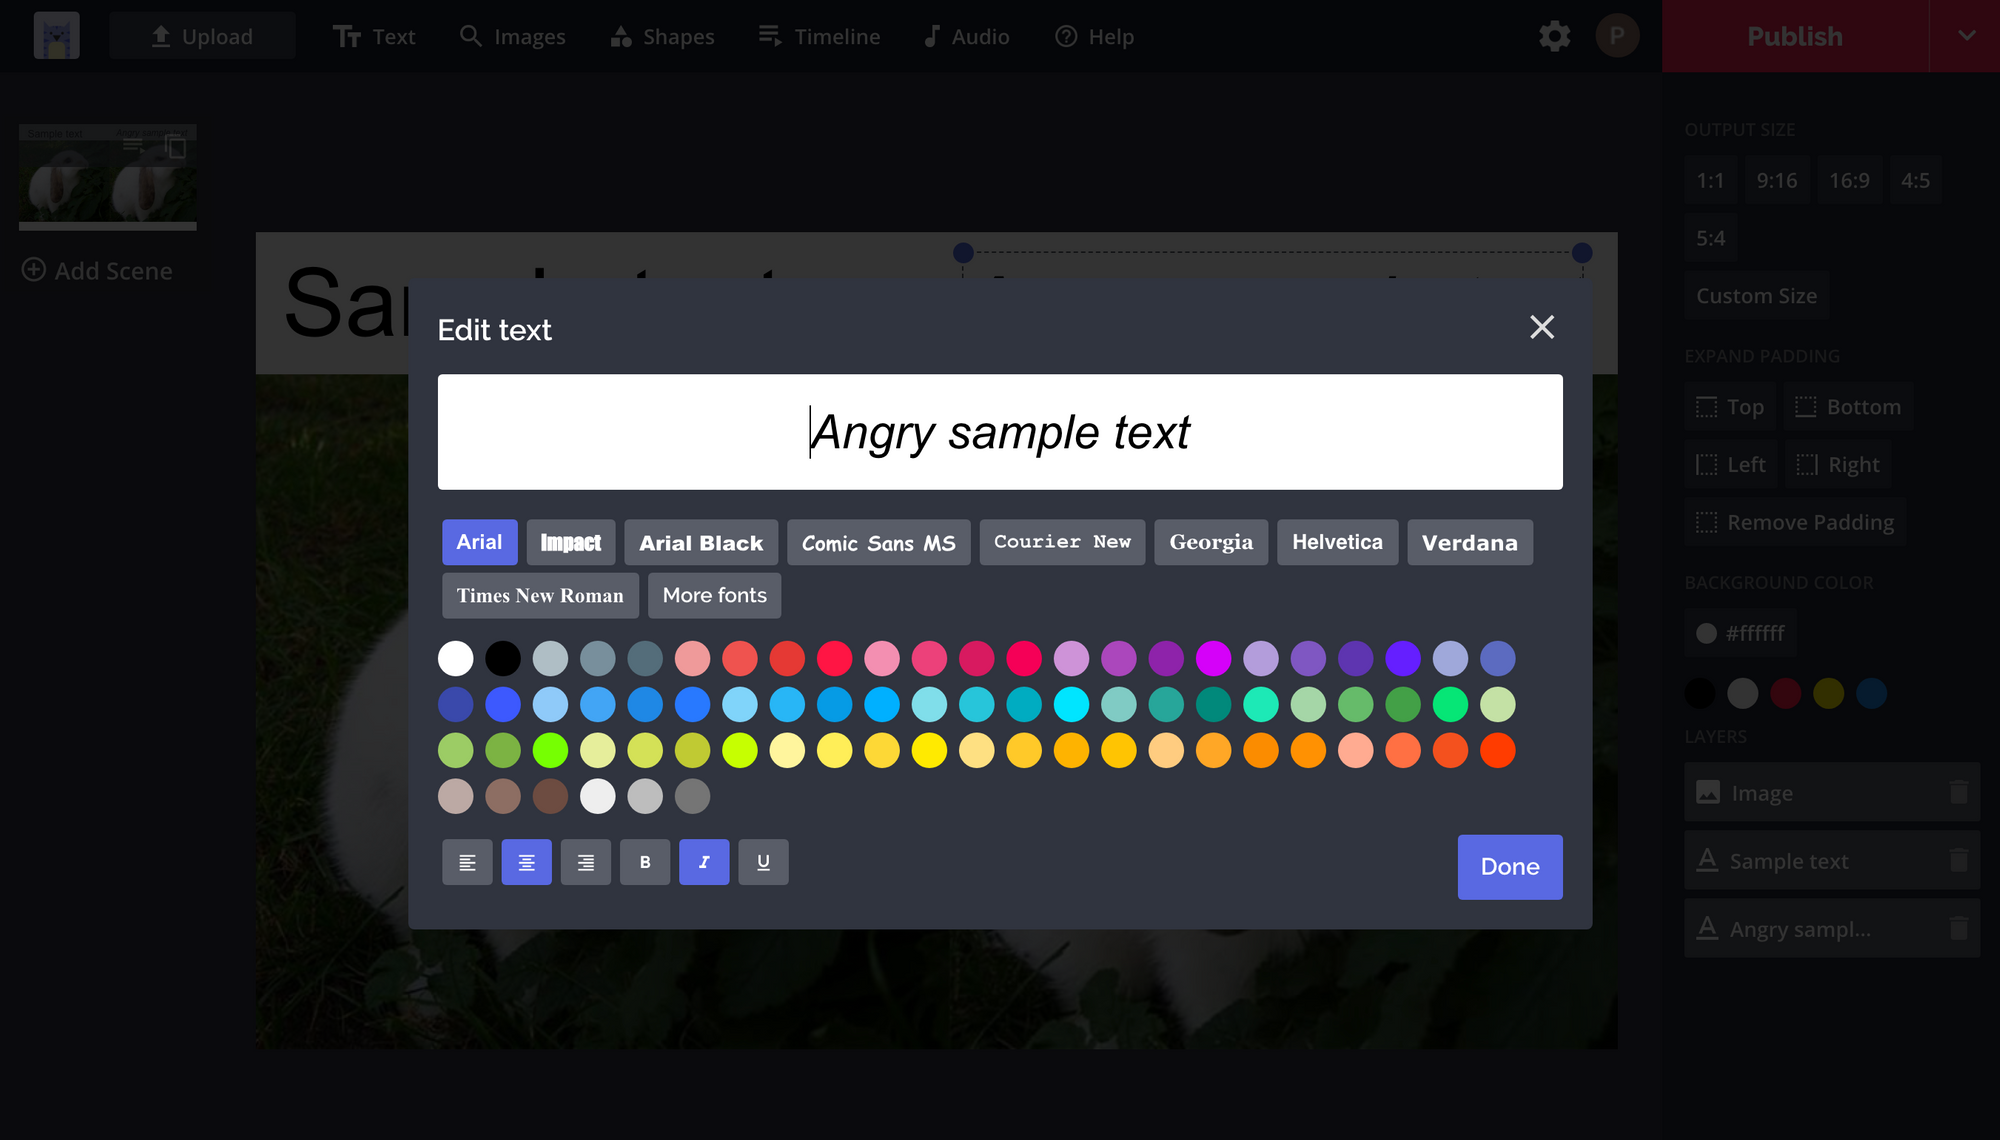The image size is (2000, 1140).
Task: Click the duplicate scene icon on thumbnail
Action: [176, 148]
